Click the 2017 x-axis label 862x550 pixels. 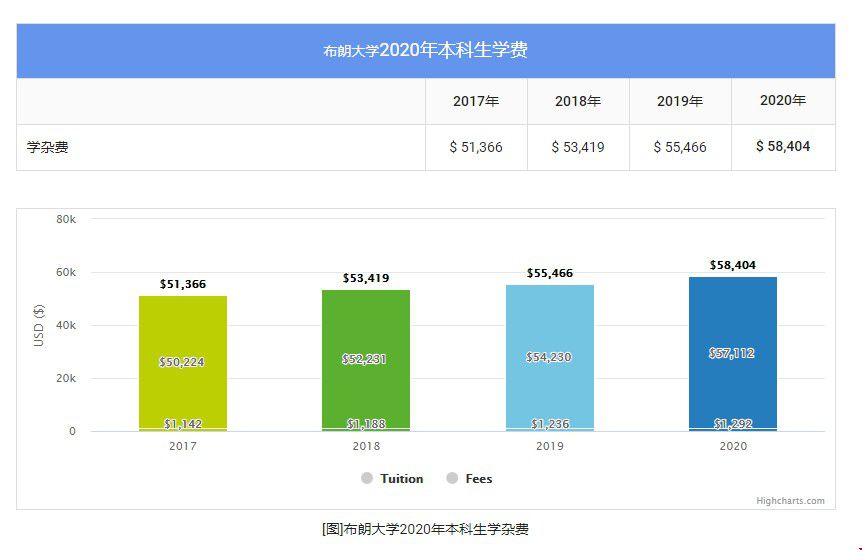pos(183,446)
